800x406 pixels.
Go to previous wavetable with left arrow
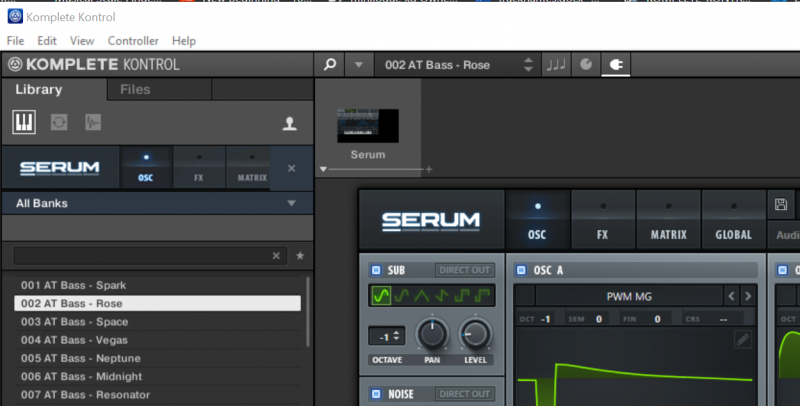[x=731, y=296]
